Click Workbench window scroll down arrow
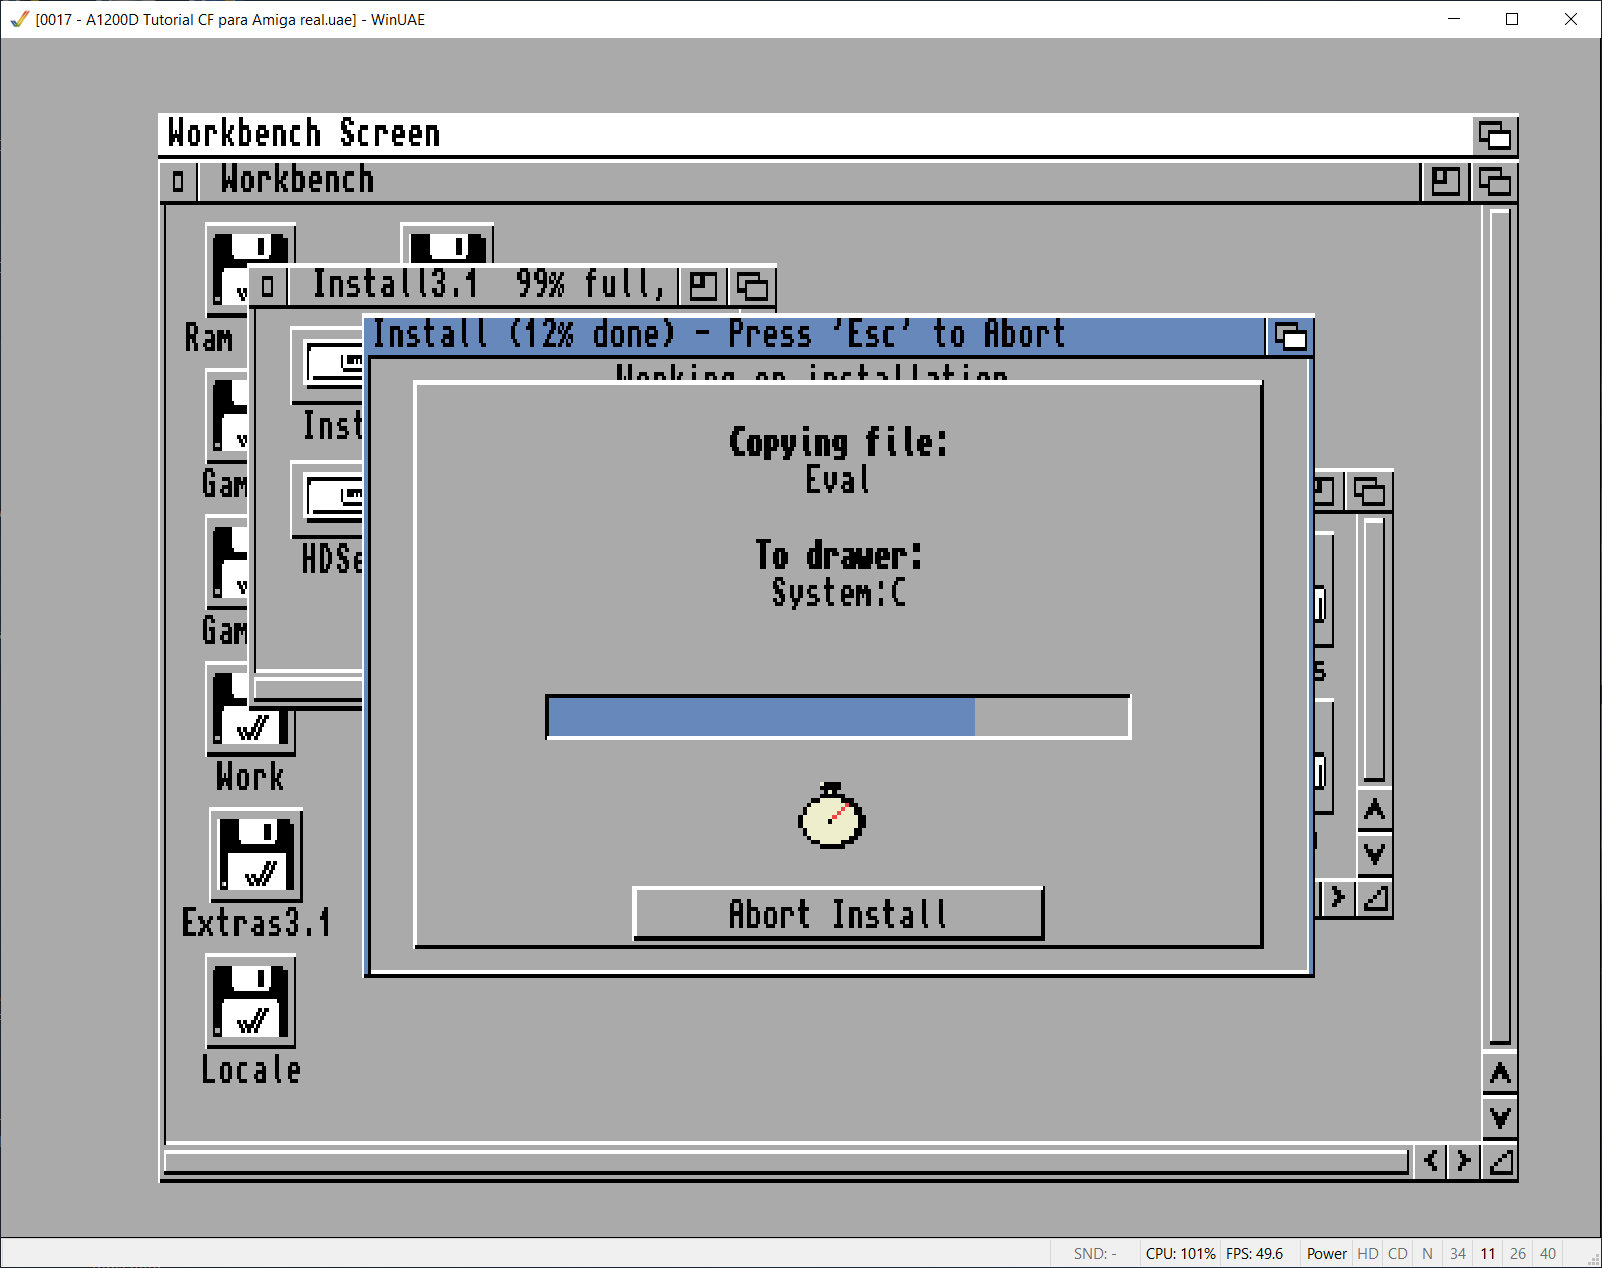This screenshot has height=1268, width=1602. click(x=1500, y=1117)
